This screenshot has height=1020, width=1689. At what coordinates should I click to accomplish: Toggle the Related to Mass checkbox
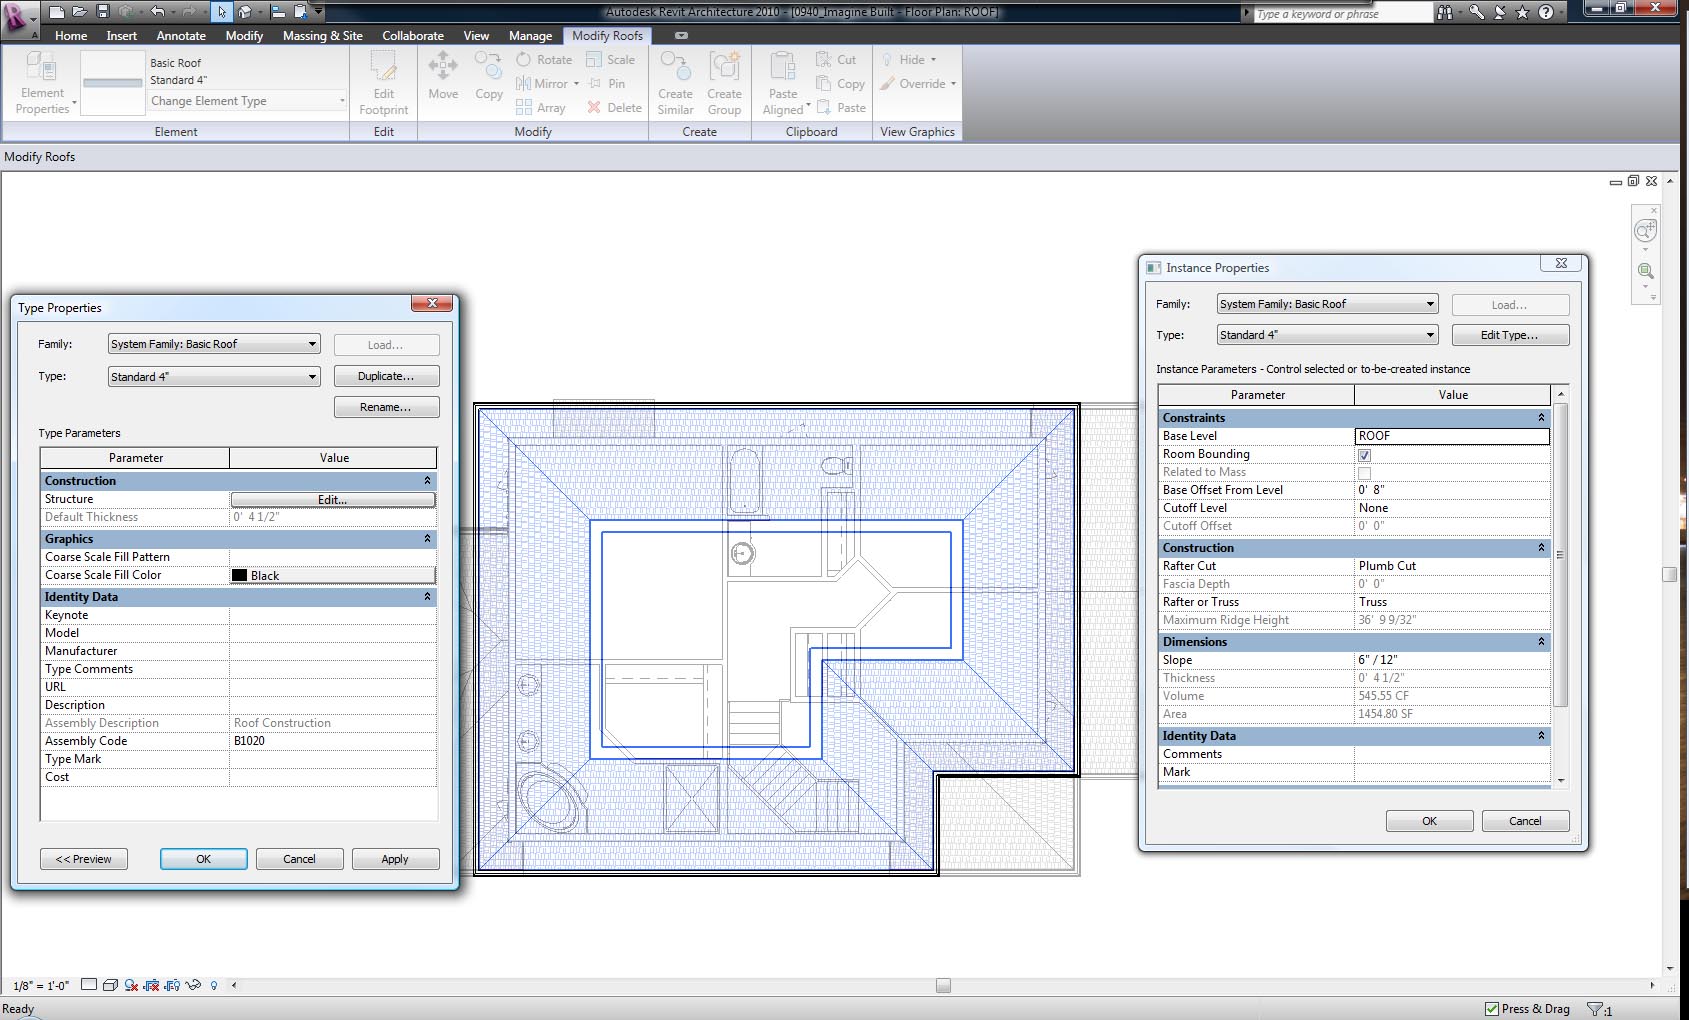click(1364, 473)
